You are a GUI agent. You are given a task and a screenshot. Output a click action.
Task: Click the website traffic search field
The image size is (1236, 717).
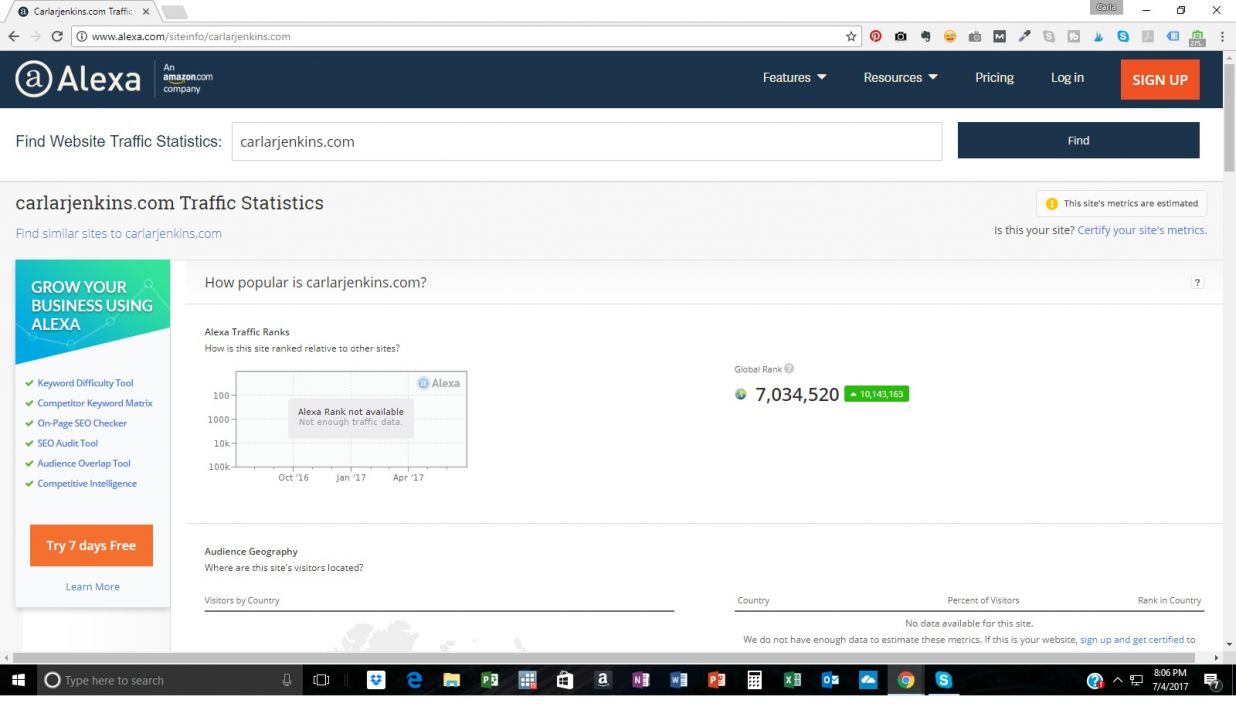tap(586, 142)
